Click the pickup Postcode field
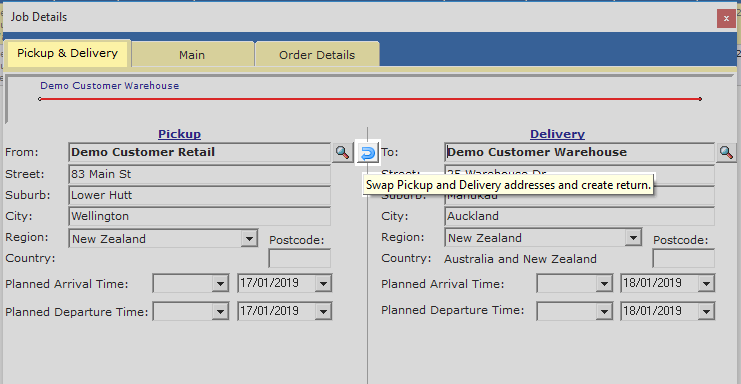Image resolution: width=741 pixels, height=384 pixels. point(300,258)
